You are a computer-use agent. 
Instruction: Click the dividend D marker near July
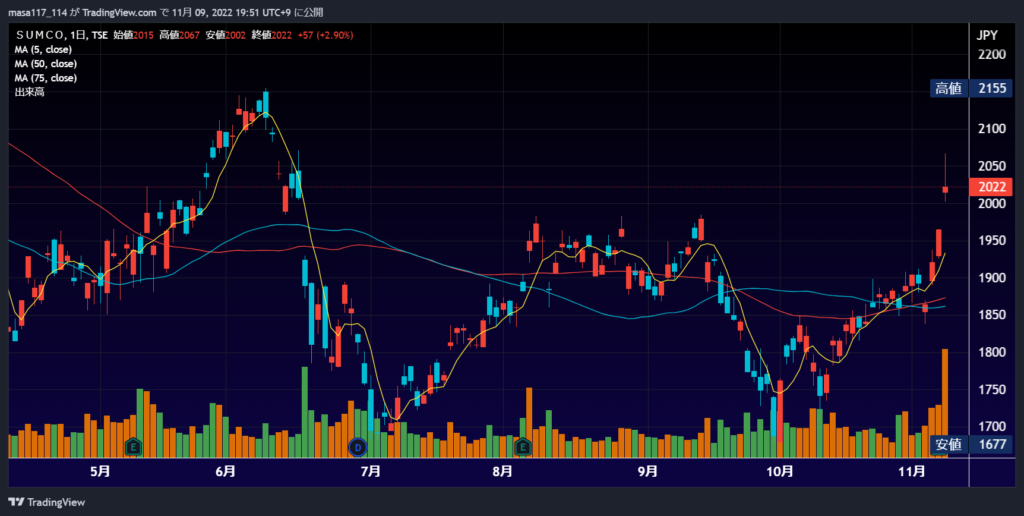(358, 447)
